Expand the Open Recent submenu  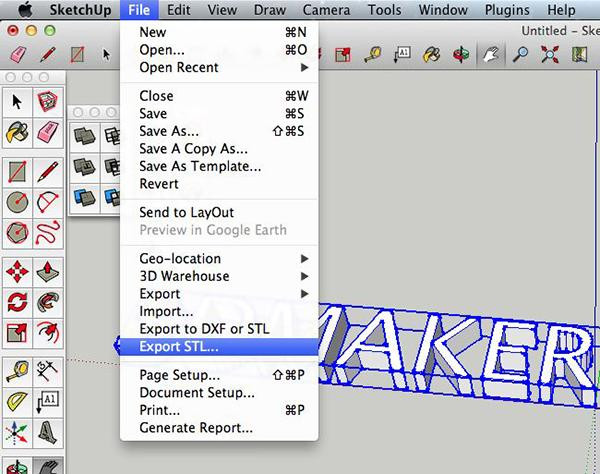pyautogui.click(x=219, y=67)
